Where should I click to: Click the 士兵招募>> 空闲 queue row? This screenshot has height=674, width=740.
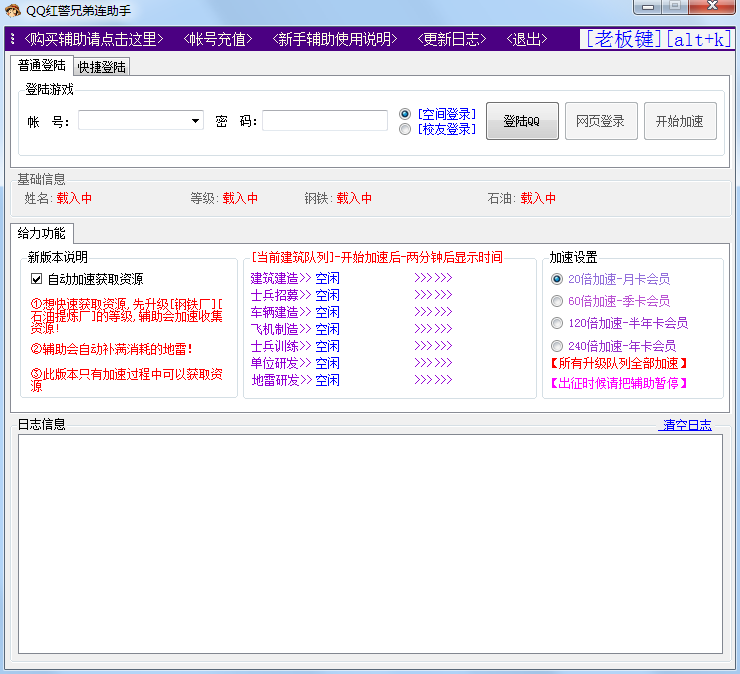coord(295,295)
